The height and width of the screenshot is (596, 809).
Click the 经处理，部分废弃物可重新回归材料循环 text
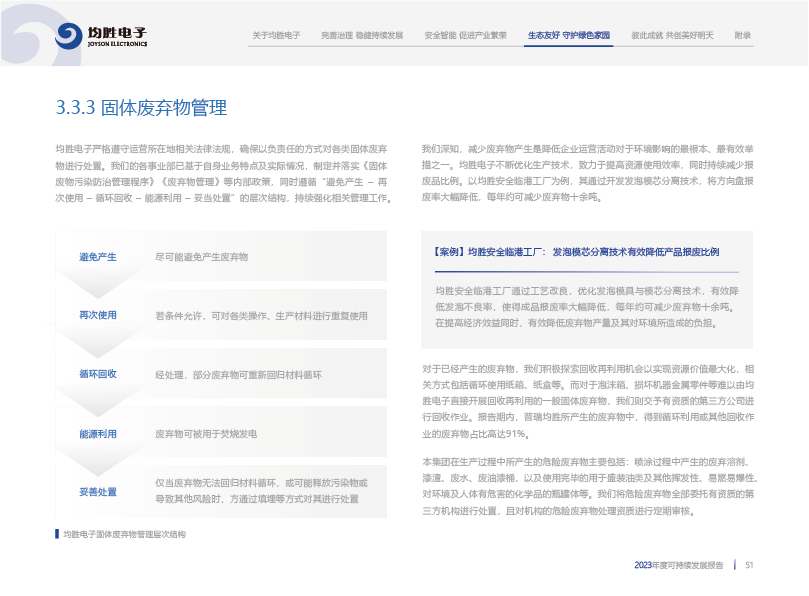click(x=238, y=374)
